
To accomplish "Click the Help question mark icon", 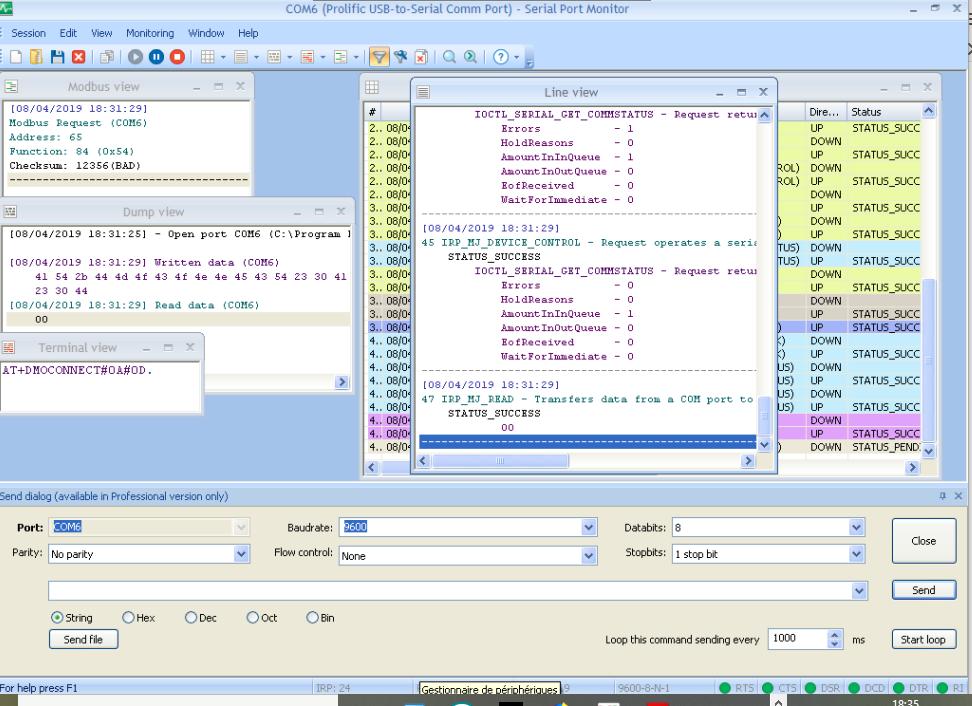I will (x=501, y=57).
